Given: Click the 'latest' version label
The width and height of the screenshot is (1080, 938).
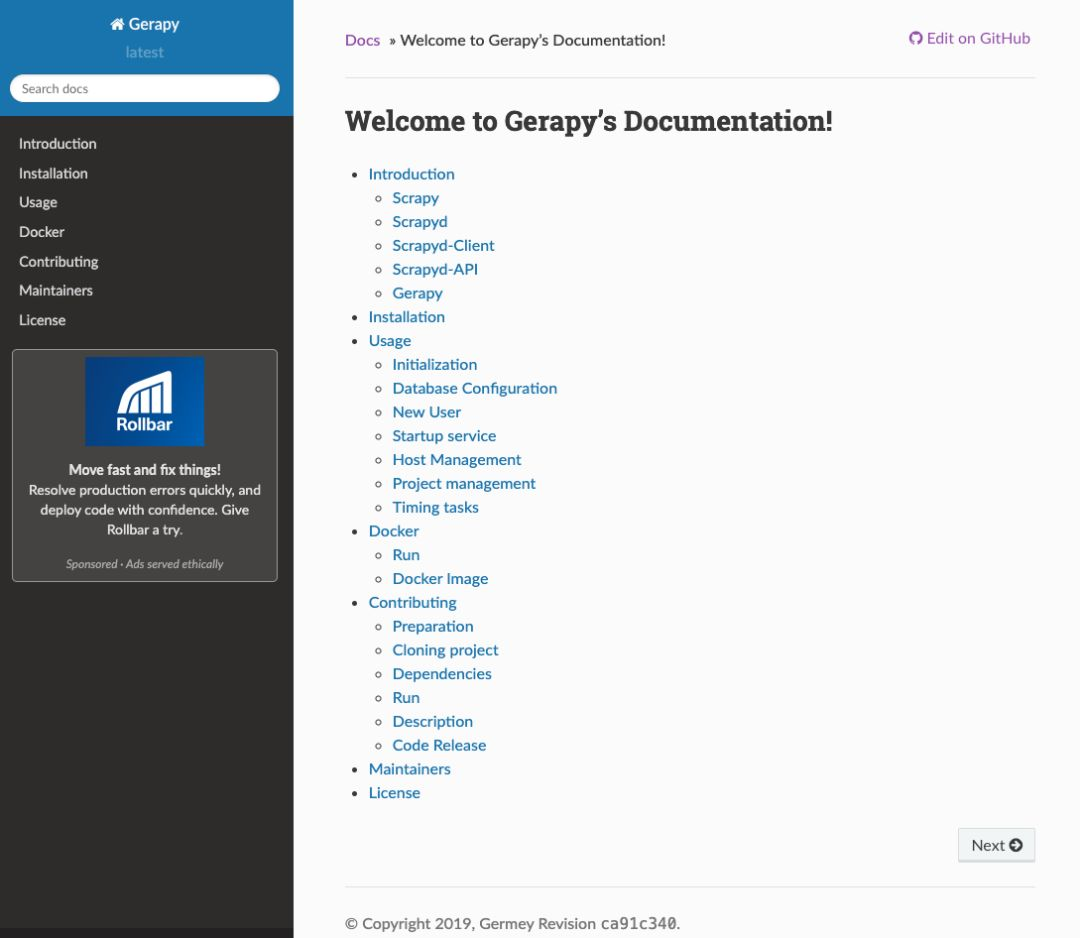Looking at the screenshot, I should tap(145, 52).
